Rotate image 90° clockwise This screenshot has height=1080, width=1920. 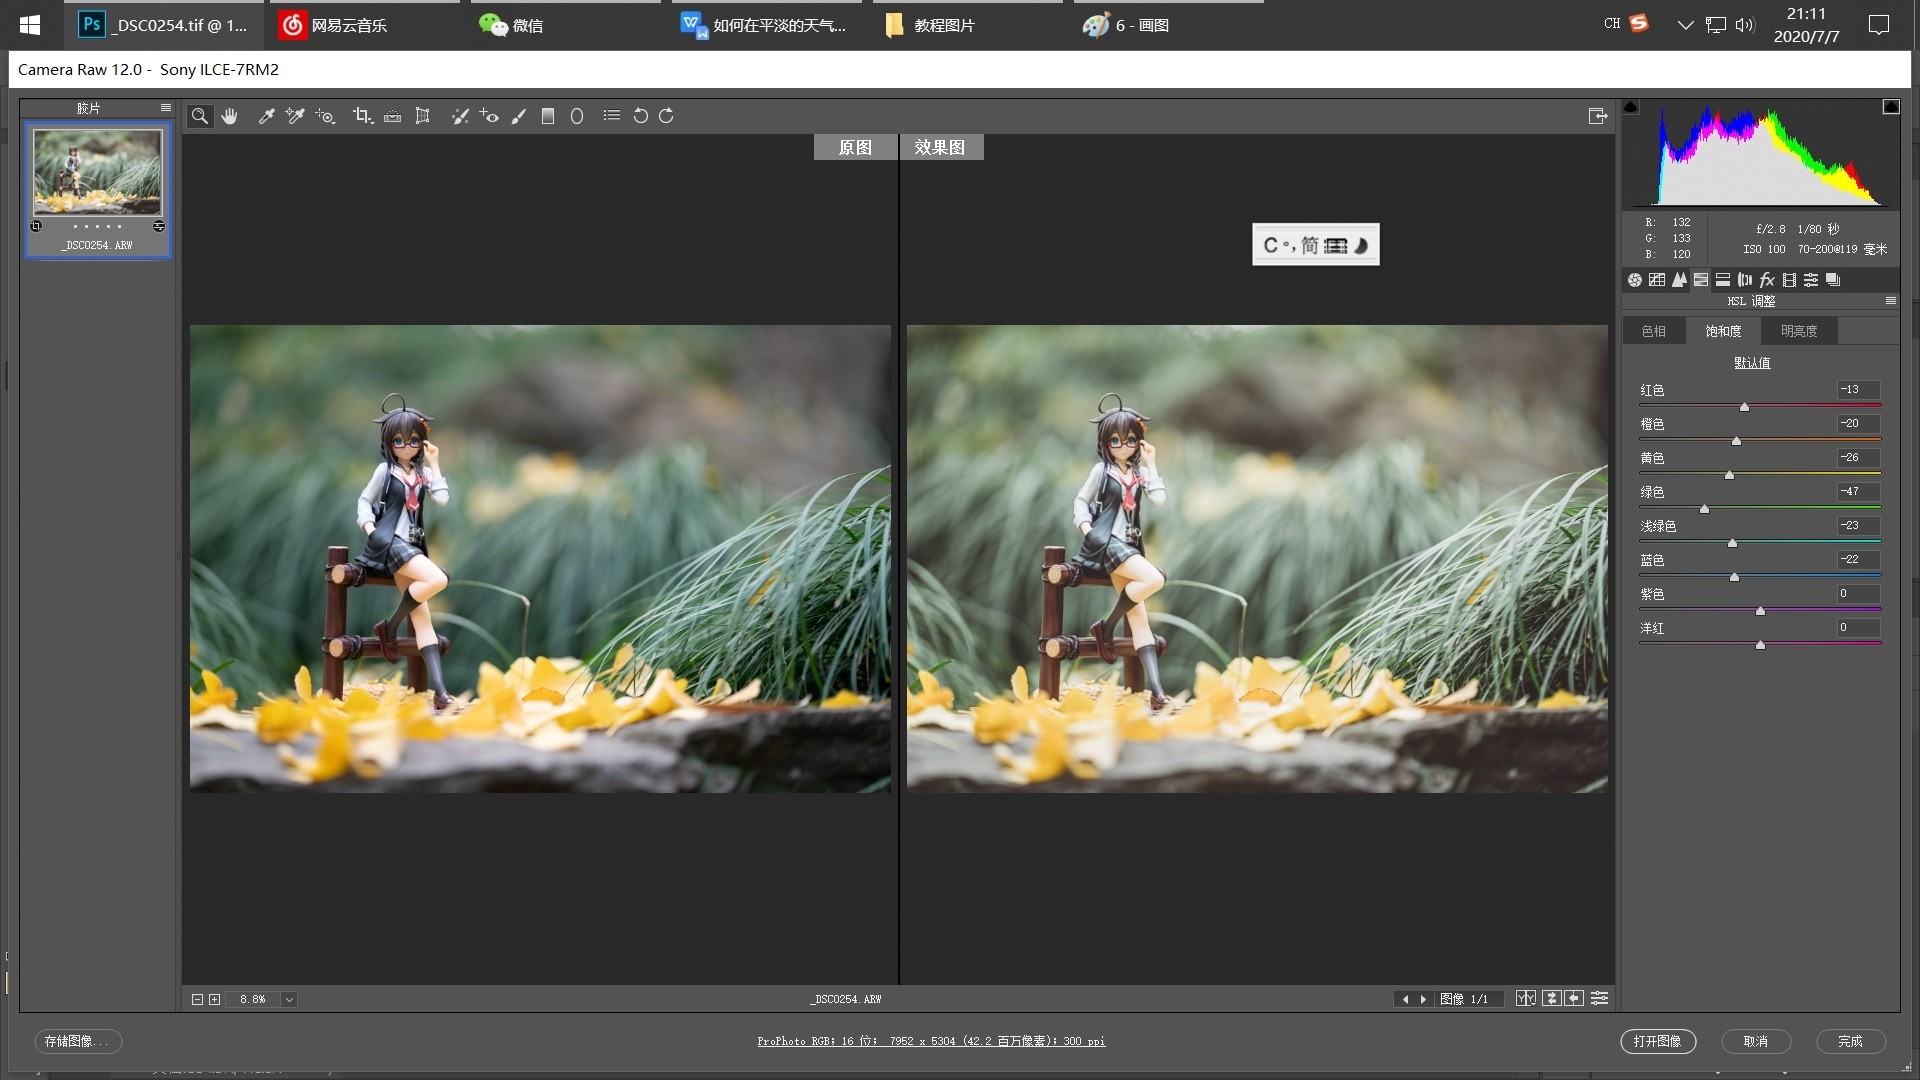(x=666, y=116)
